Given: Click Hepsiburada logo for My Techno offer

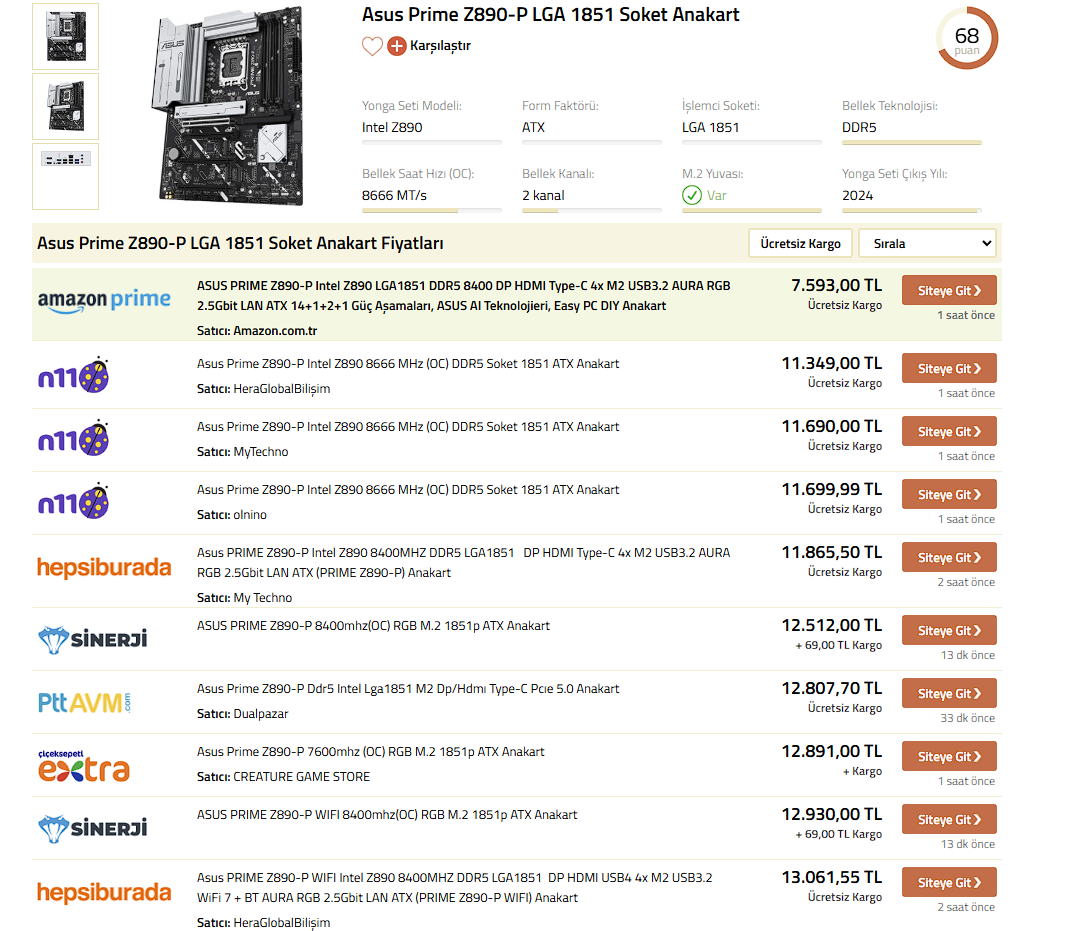Looking at the screenshot, I should 104,568.
